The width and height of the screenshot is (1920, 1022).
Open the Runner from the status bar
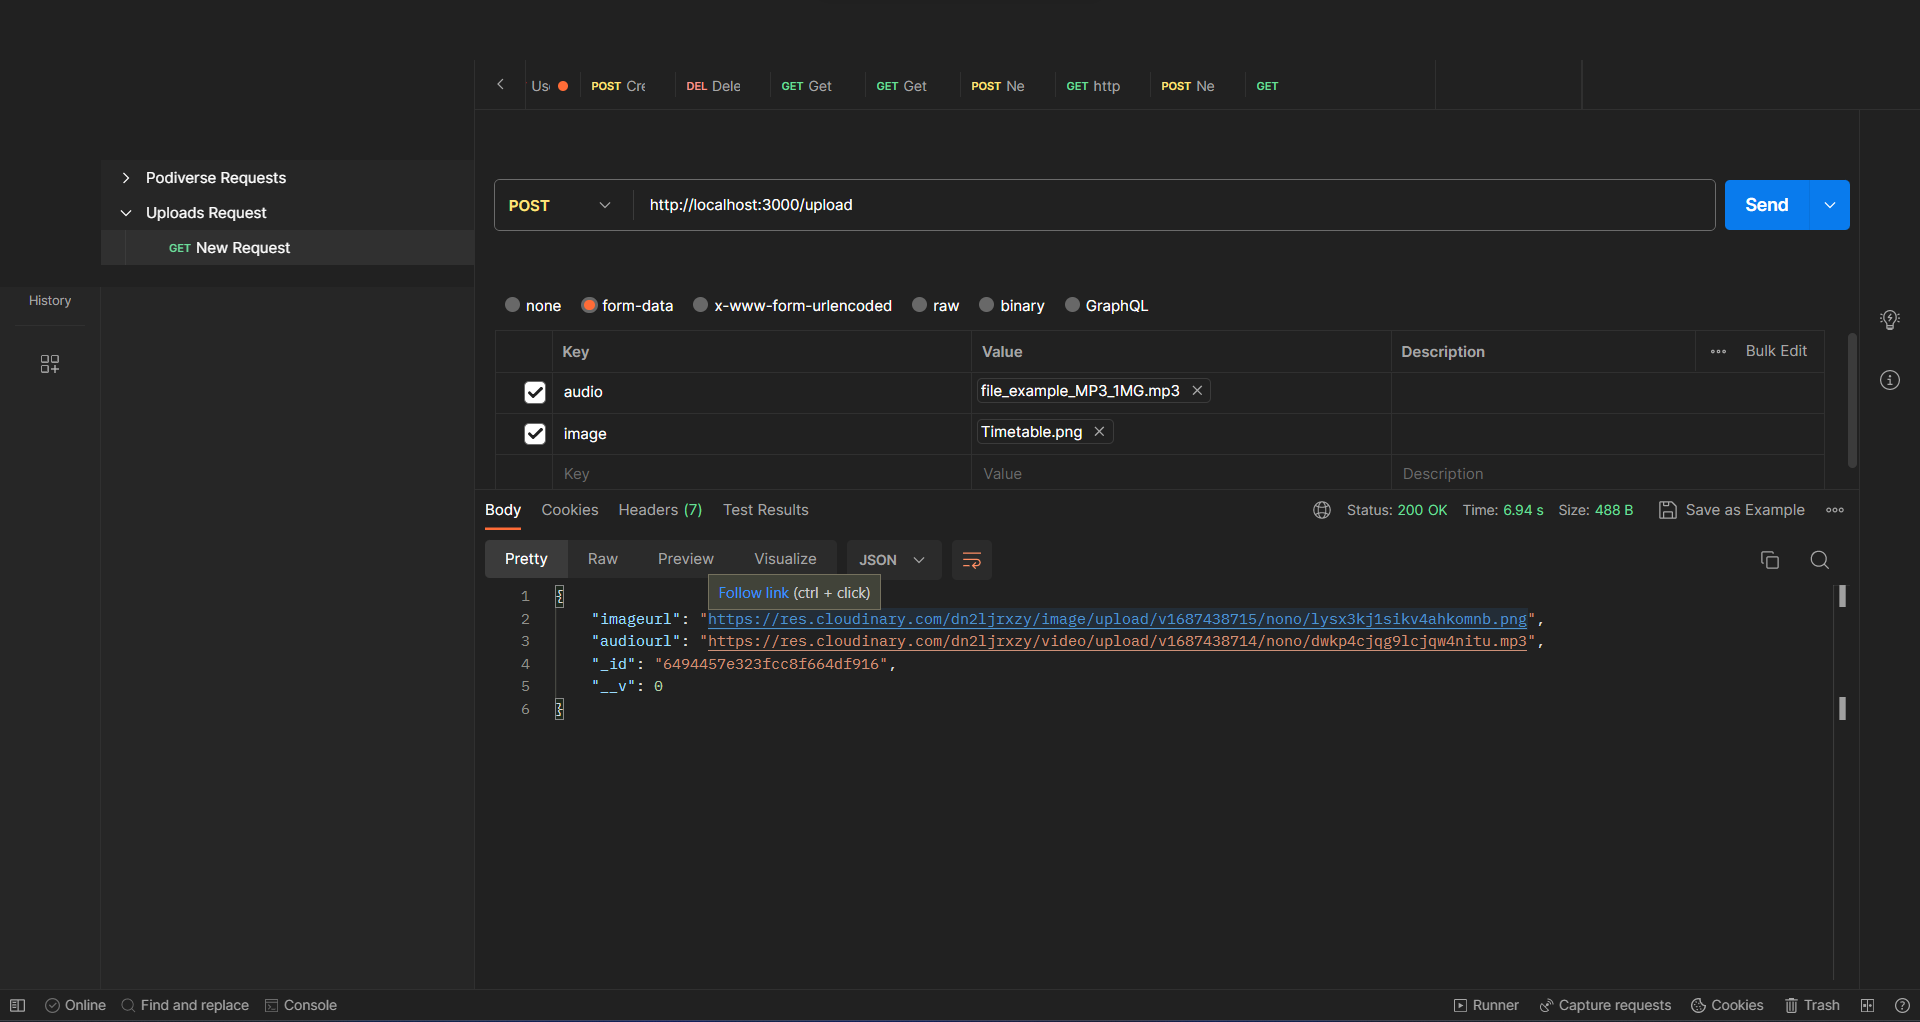click(1486, 1005)
